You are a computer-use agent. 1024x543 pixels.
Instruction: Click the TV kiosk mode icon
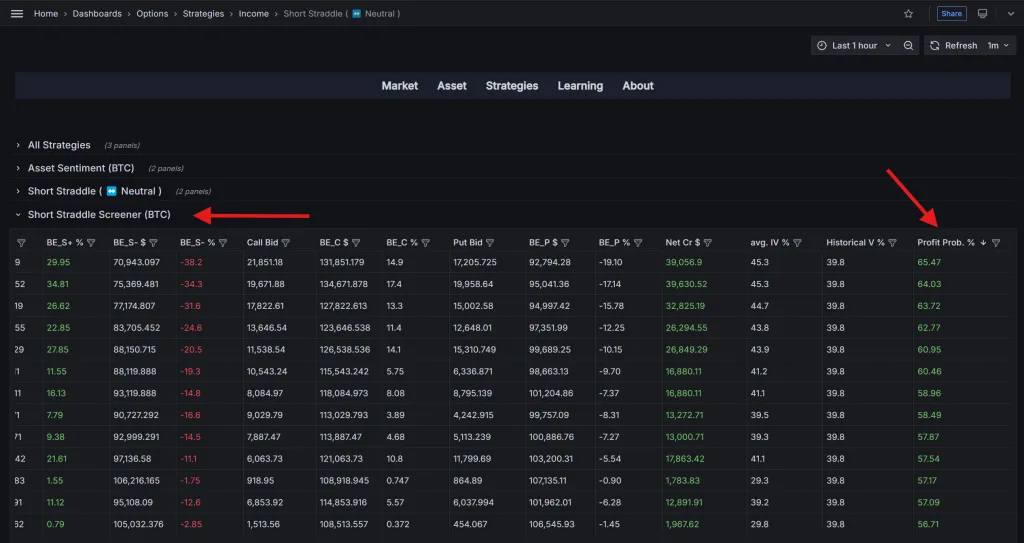pyautogui.click(x=982, y=14)
